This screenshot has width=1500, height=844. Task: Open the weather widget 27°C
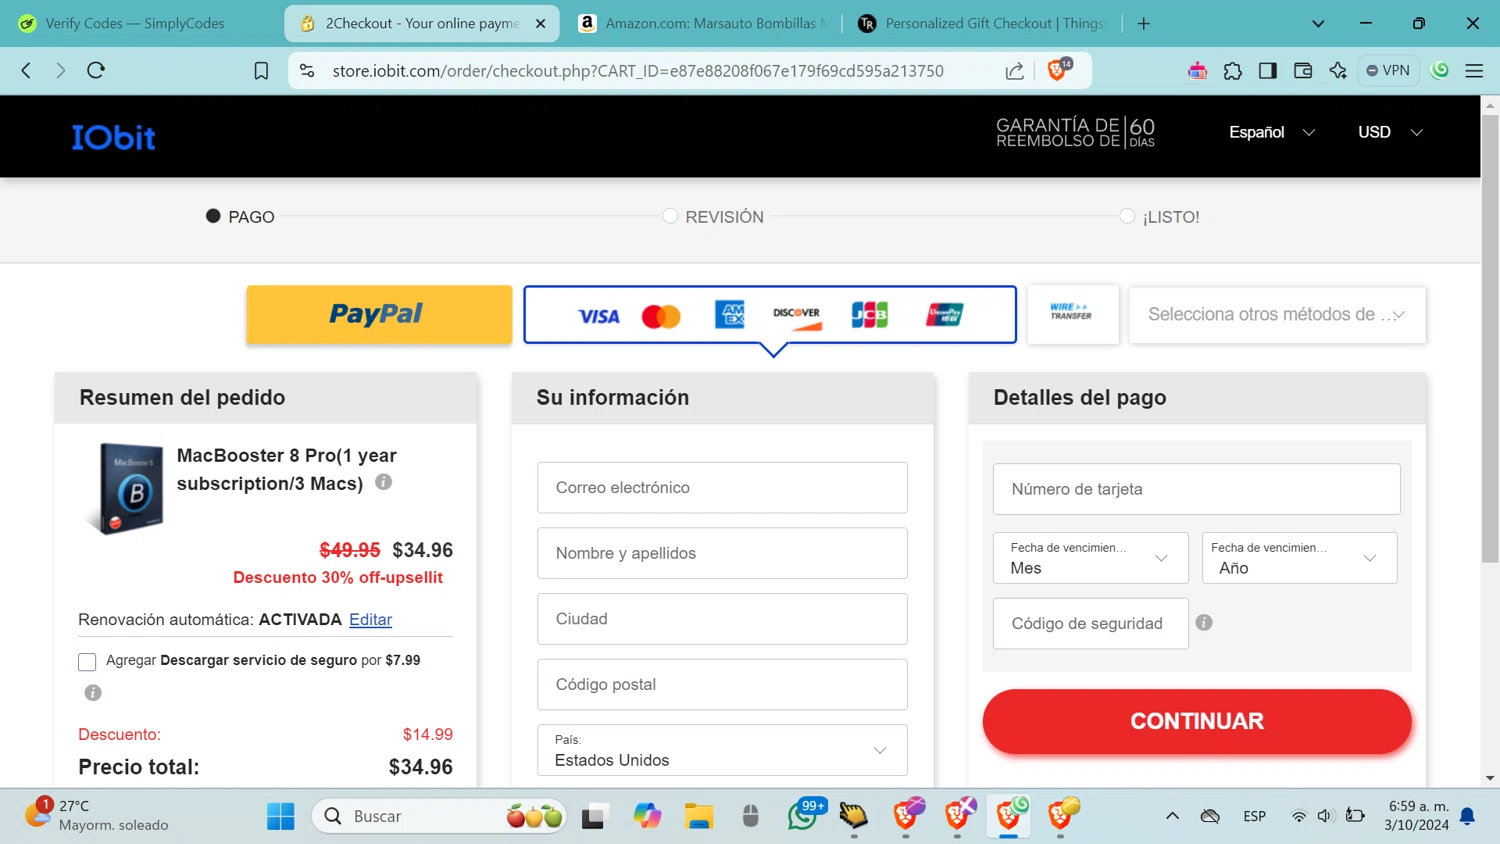coord(98,815)
